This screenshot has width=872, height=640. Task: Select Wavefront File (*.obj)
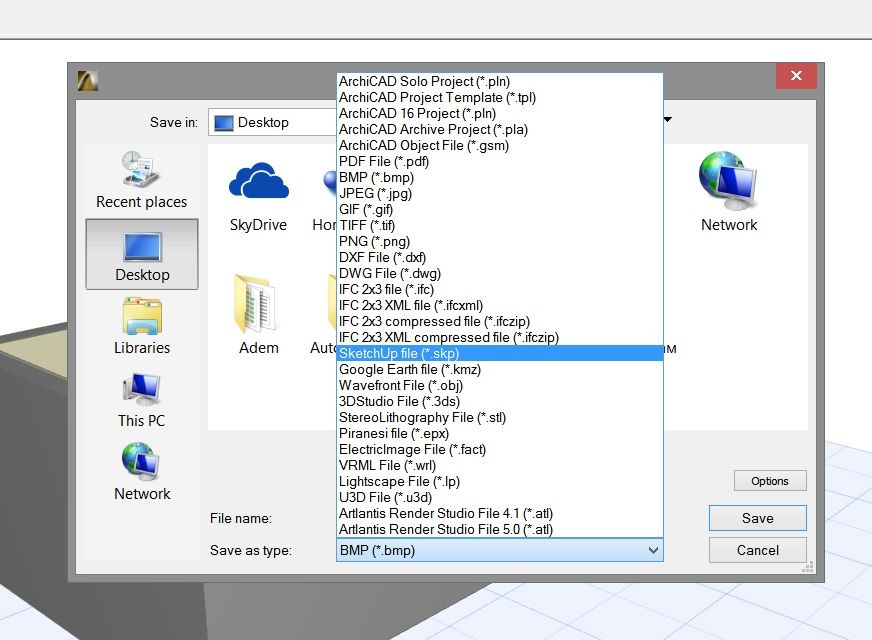[x=500, y=385]
